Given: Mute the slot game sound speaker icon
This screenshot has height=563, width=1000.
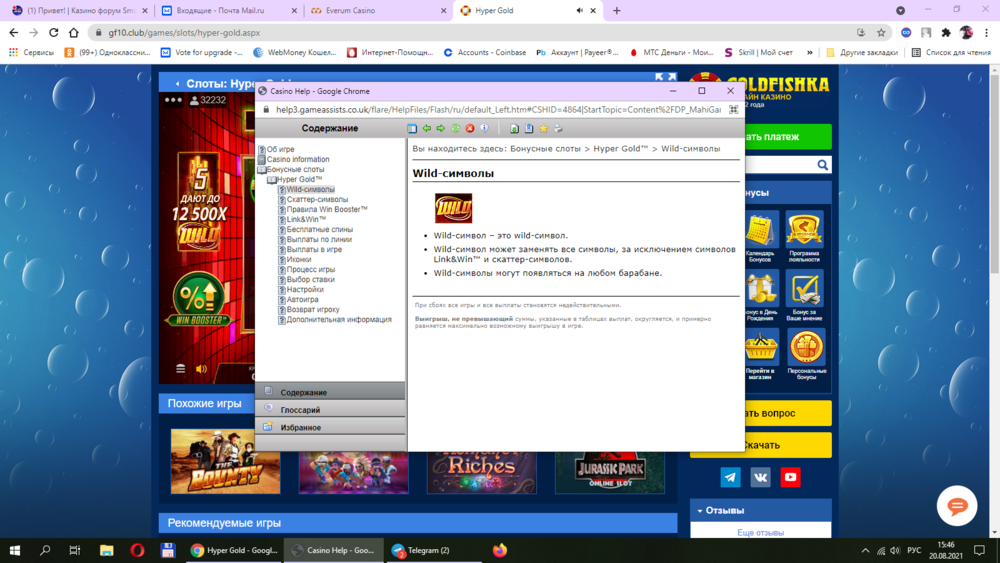Looking at the screenshot, I should tap(202, 369).
